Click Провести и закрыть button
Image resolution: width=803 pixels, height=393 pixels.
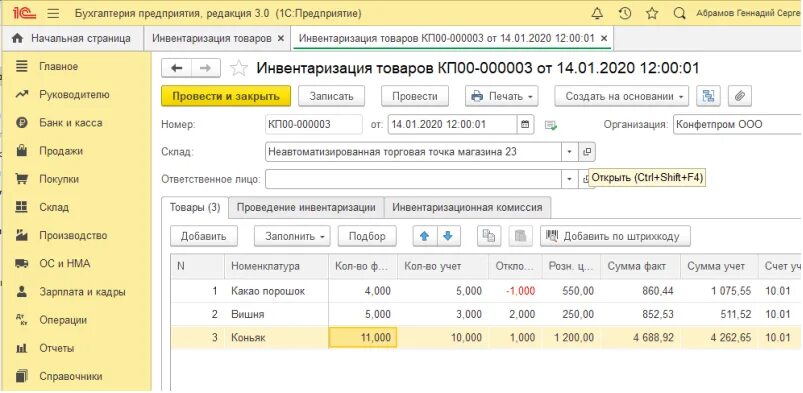pos(226,96)
